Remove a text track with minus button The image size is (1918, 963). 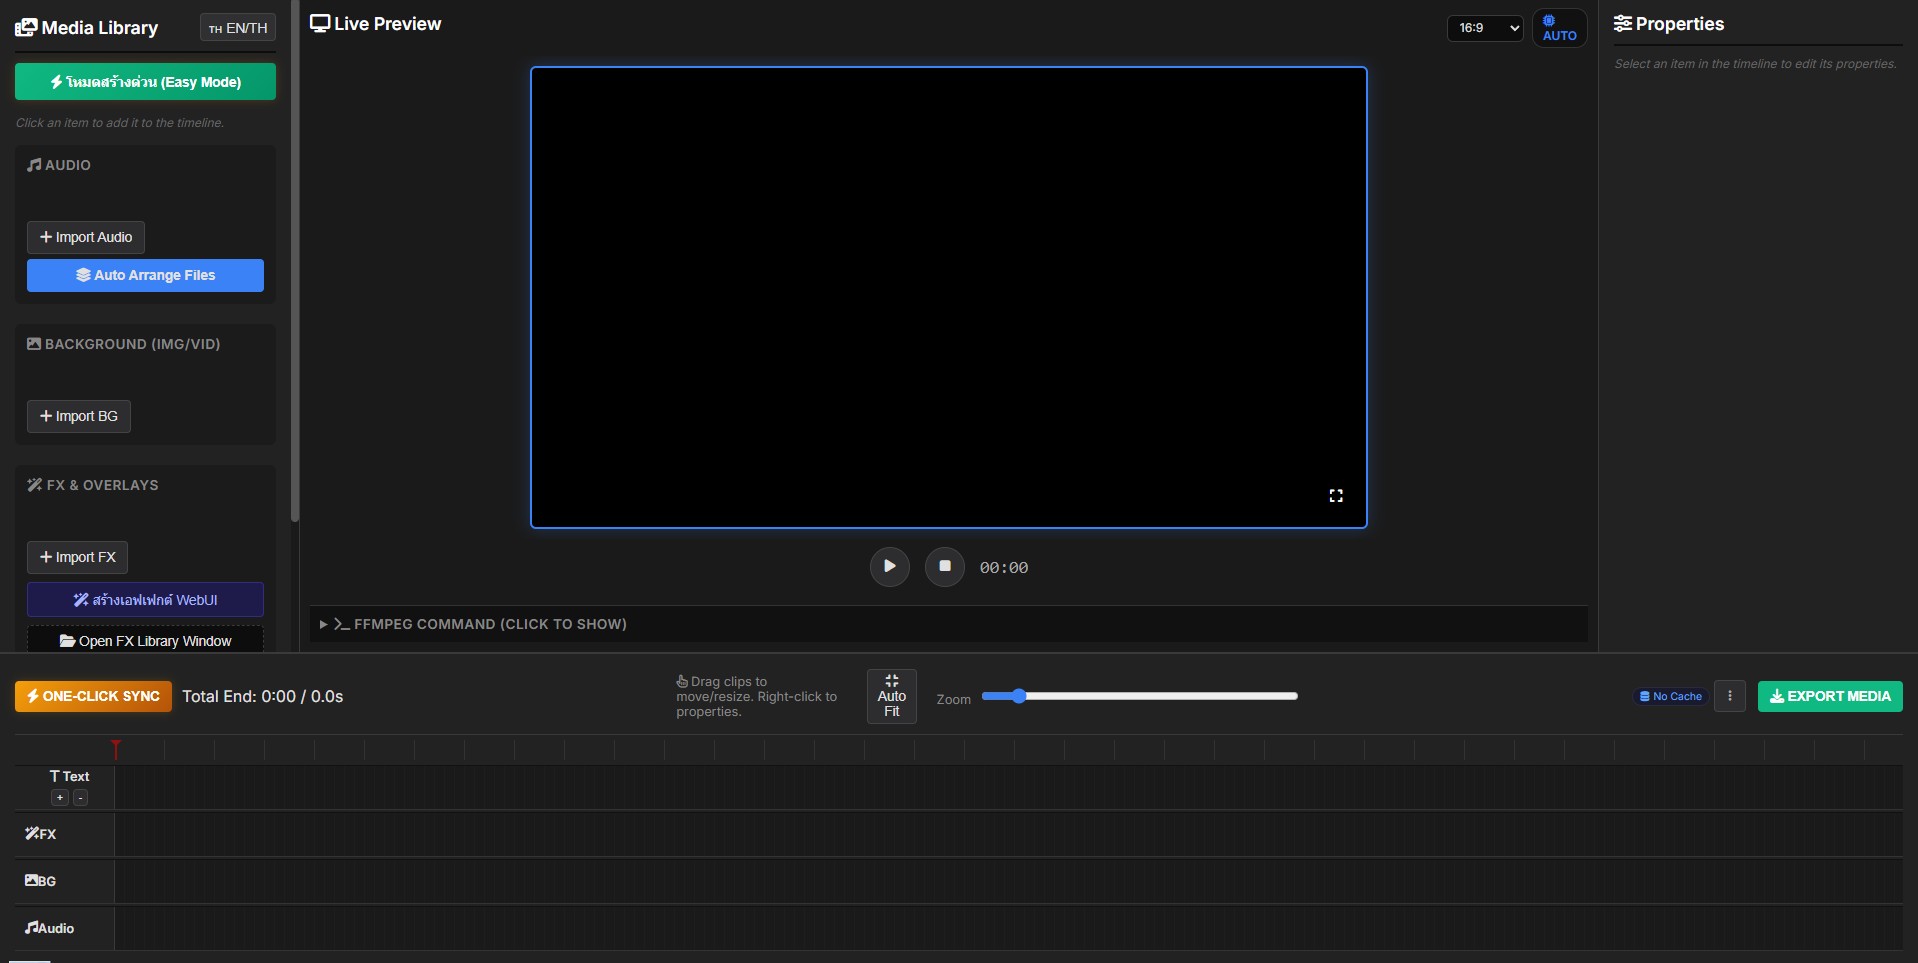pos(81,798)
